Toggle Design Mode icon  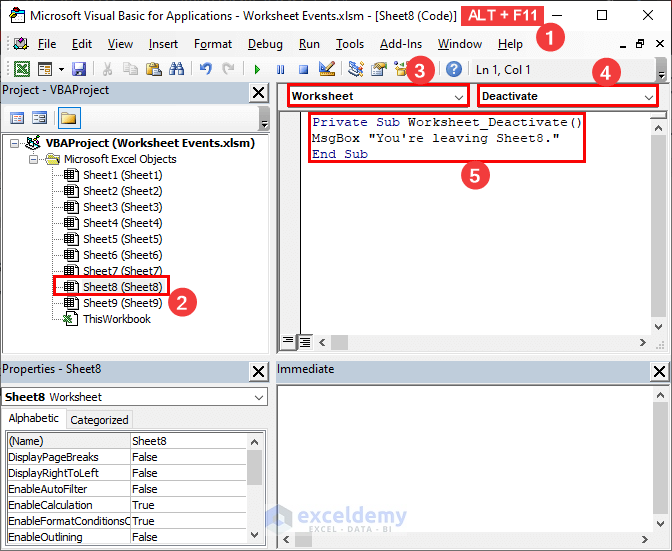327,69
